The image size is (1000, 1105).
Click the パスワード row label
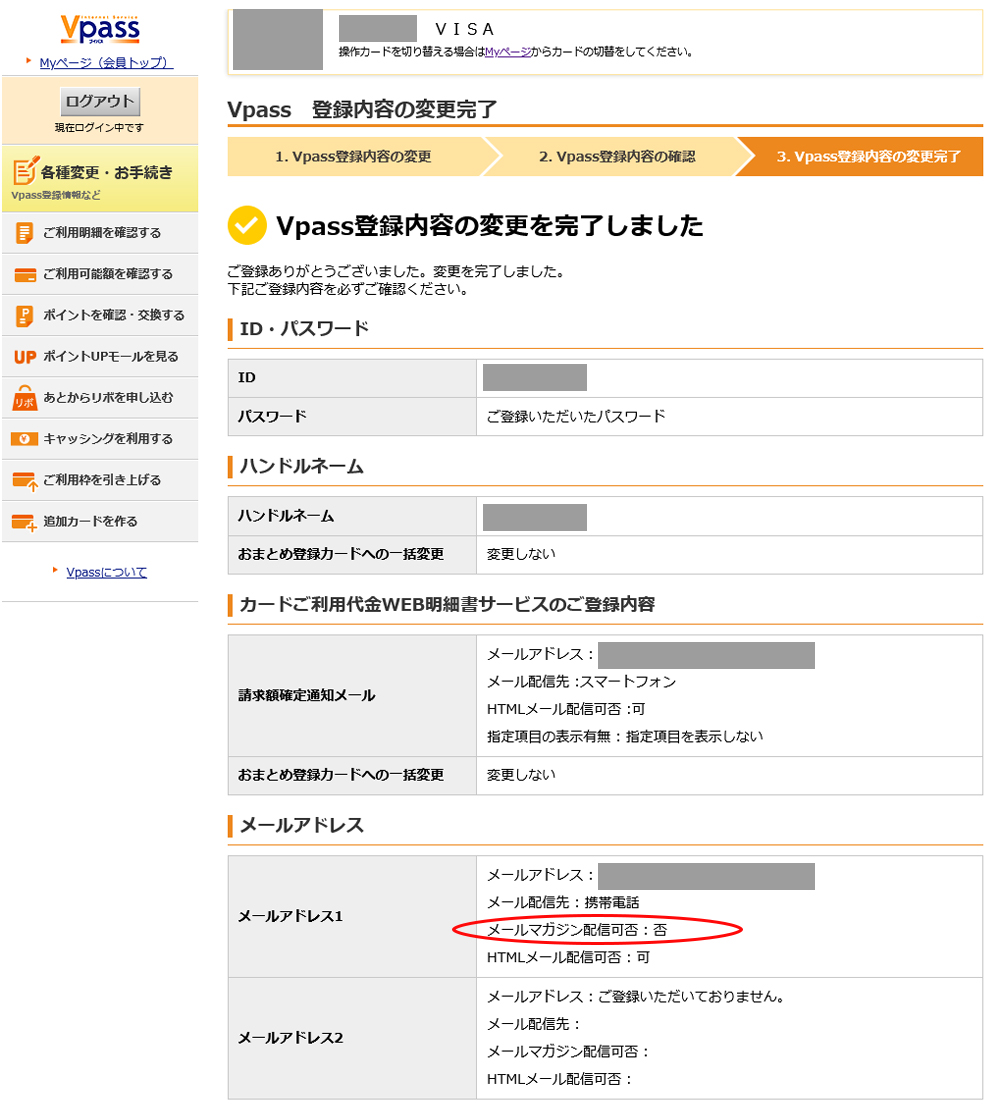pyautogui.click(x=272, y=416)
